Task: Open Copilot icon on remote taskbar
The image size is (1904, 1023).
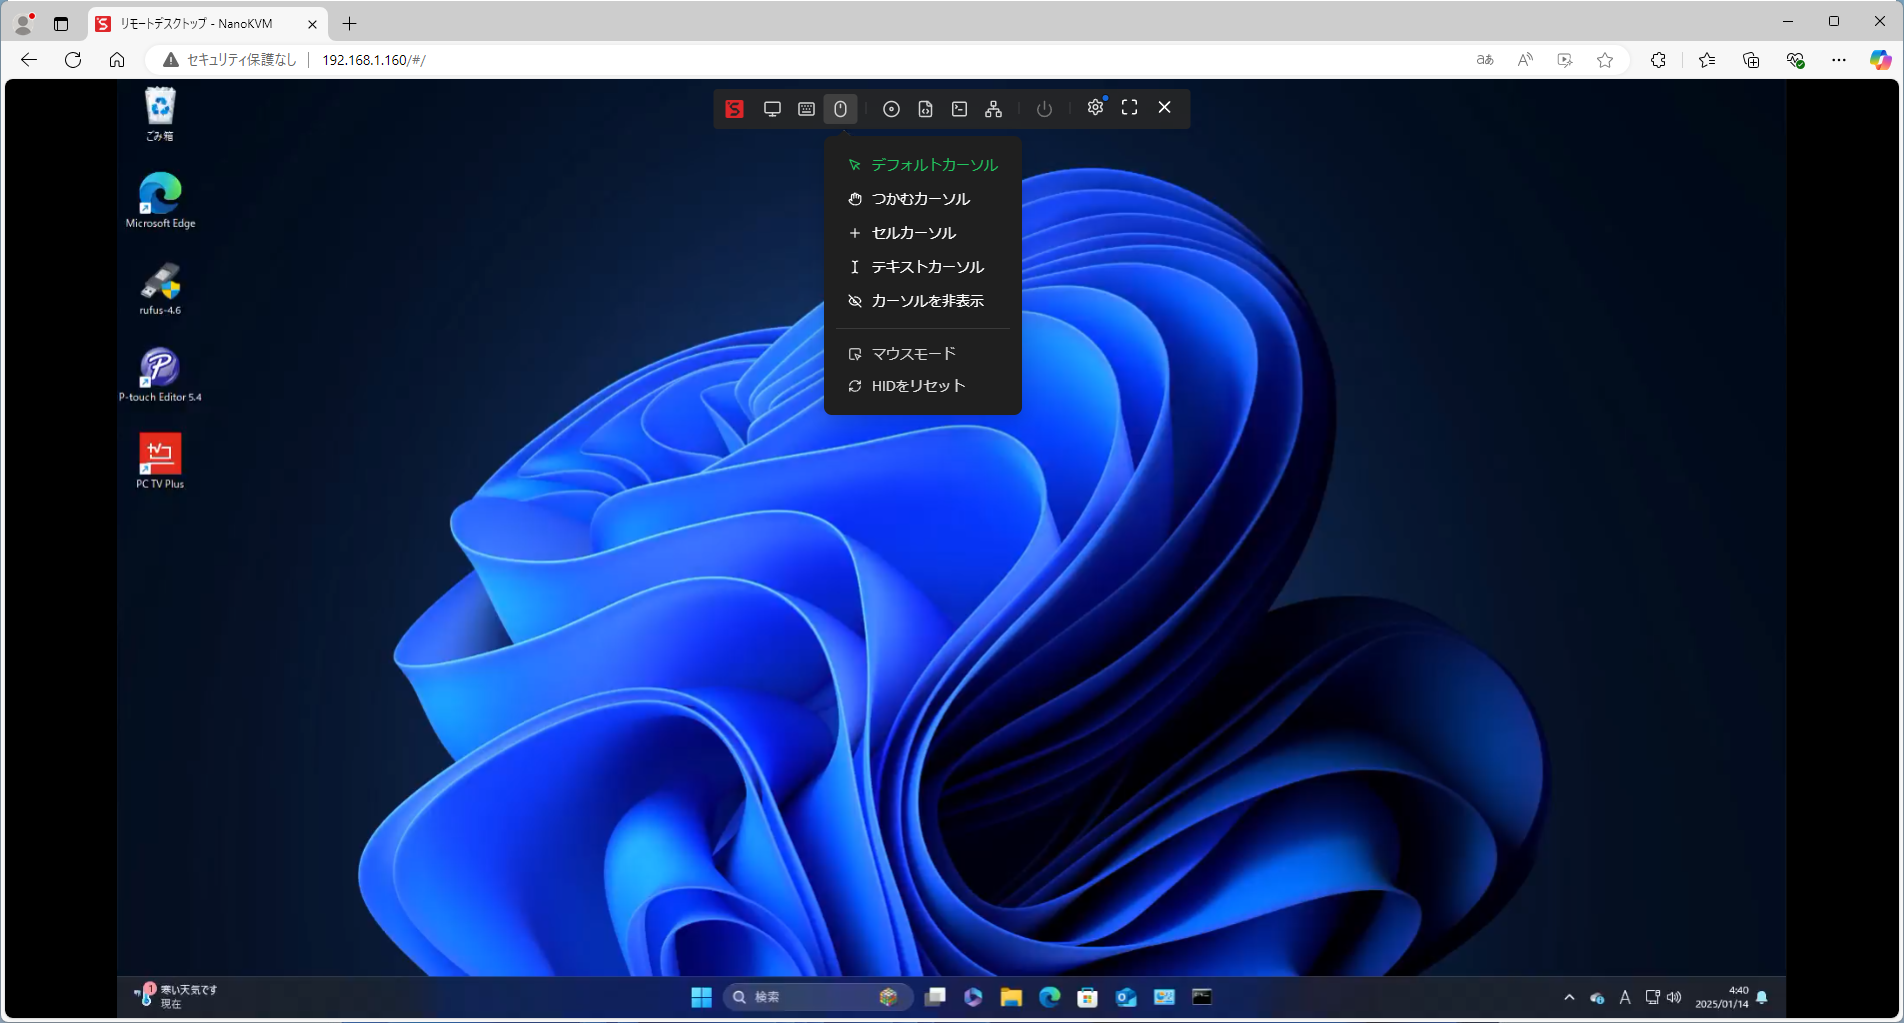Action: [973, 997]
